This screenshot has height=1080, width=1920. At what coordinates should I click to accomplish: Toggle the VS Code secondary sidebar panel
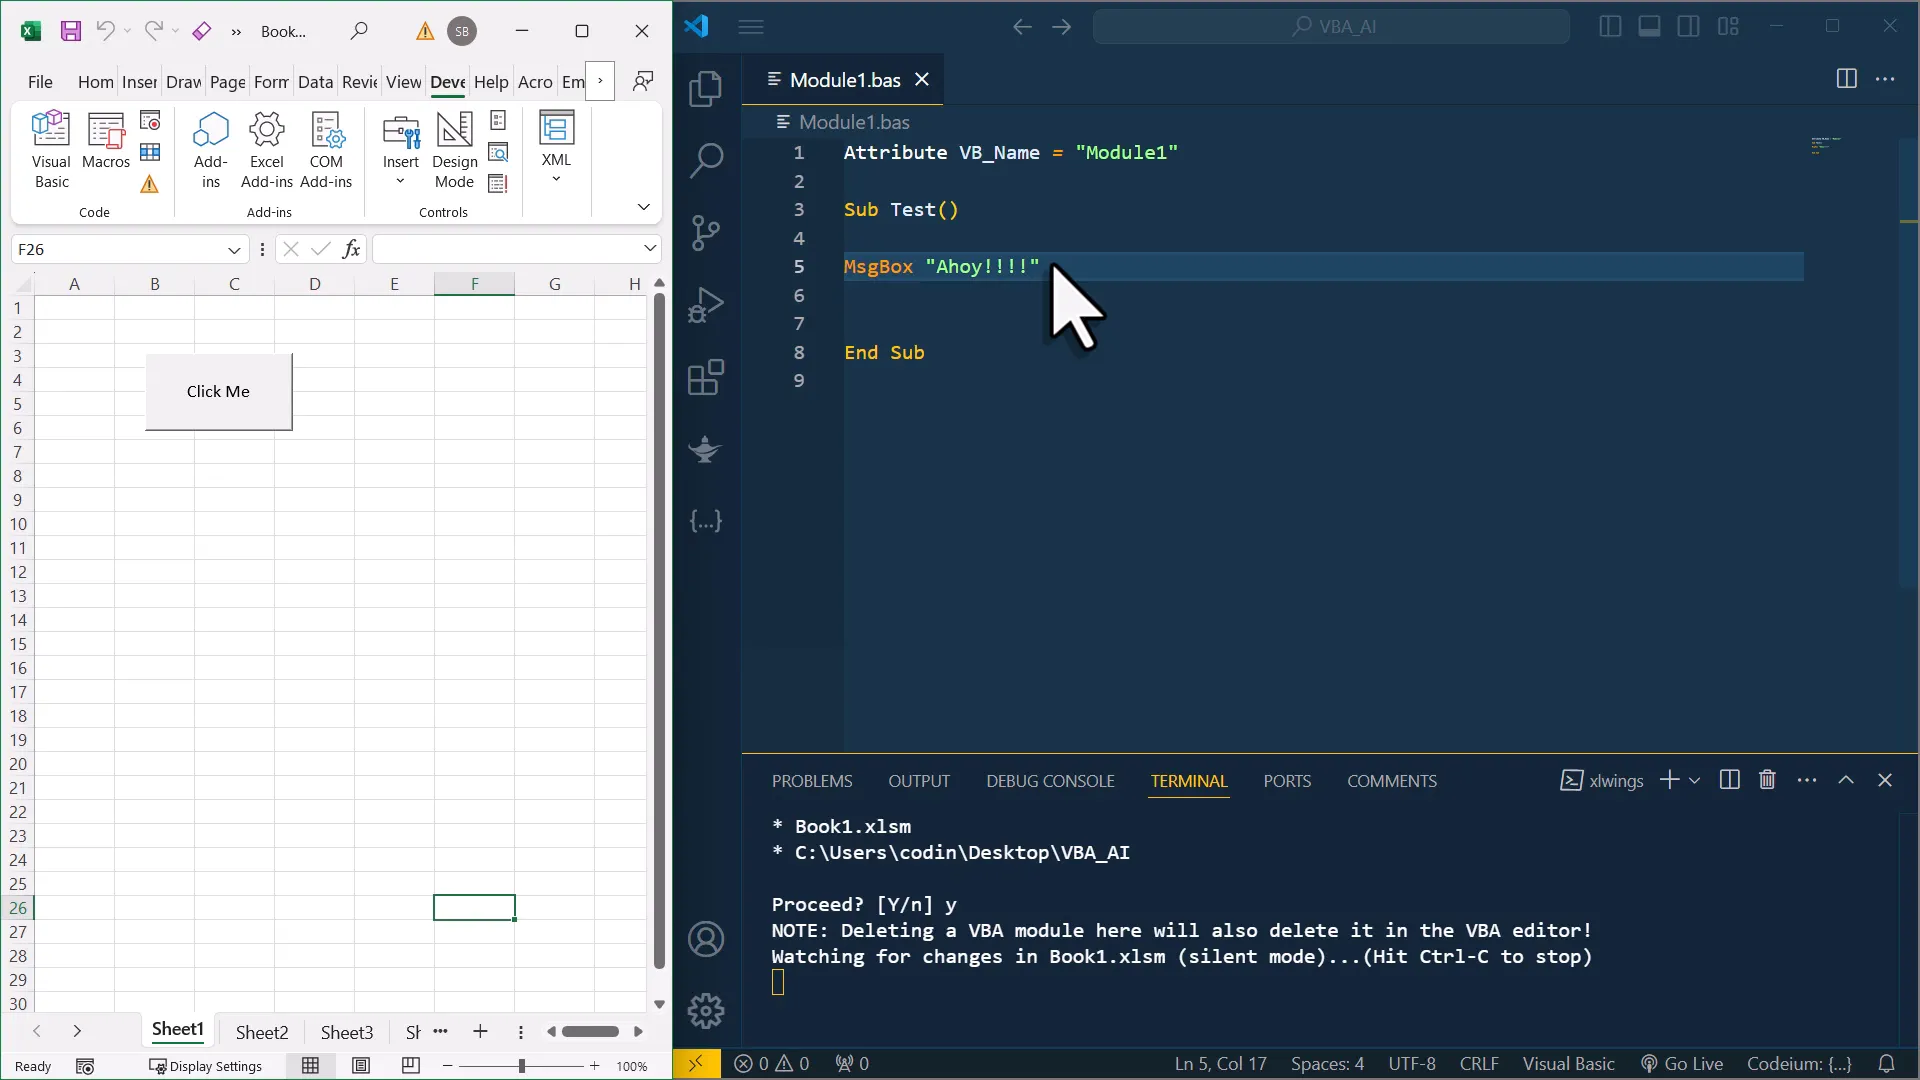(1689, 26)
